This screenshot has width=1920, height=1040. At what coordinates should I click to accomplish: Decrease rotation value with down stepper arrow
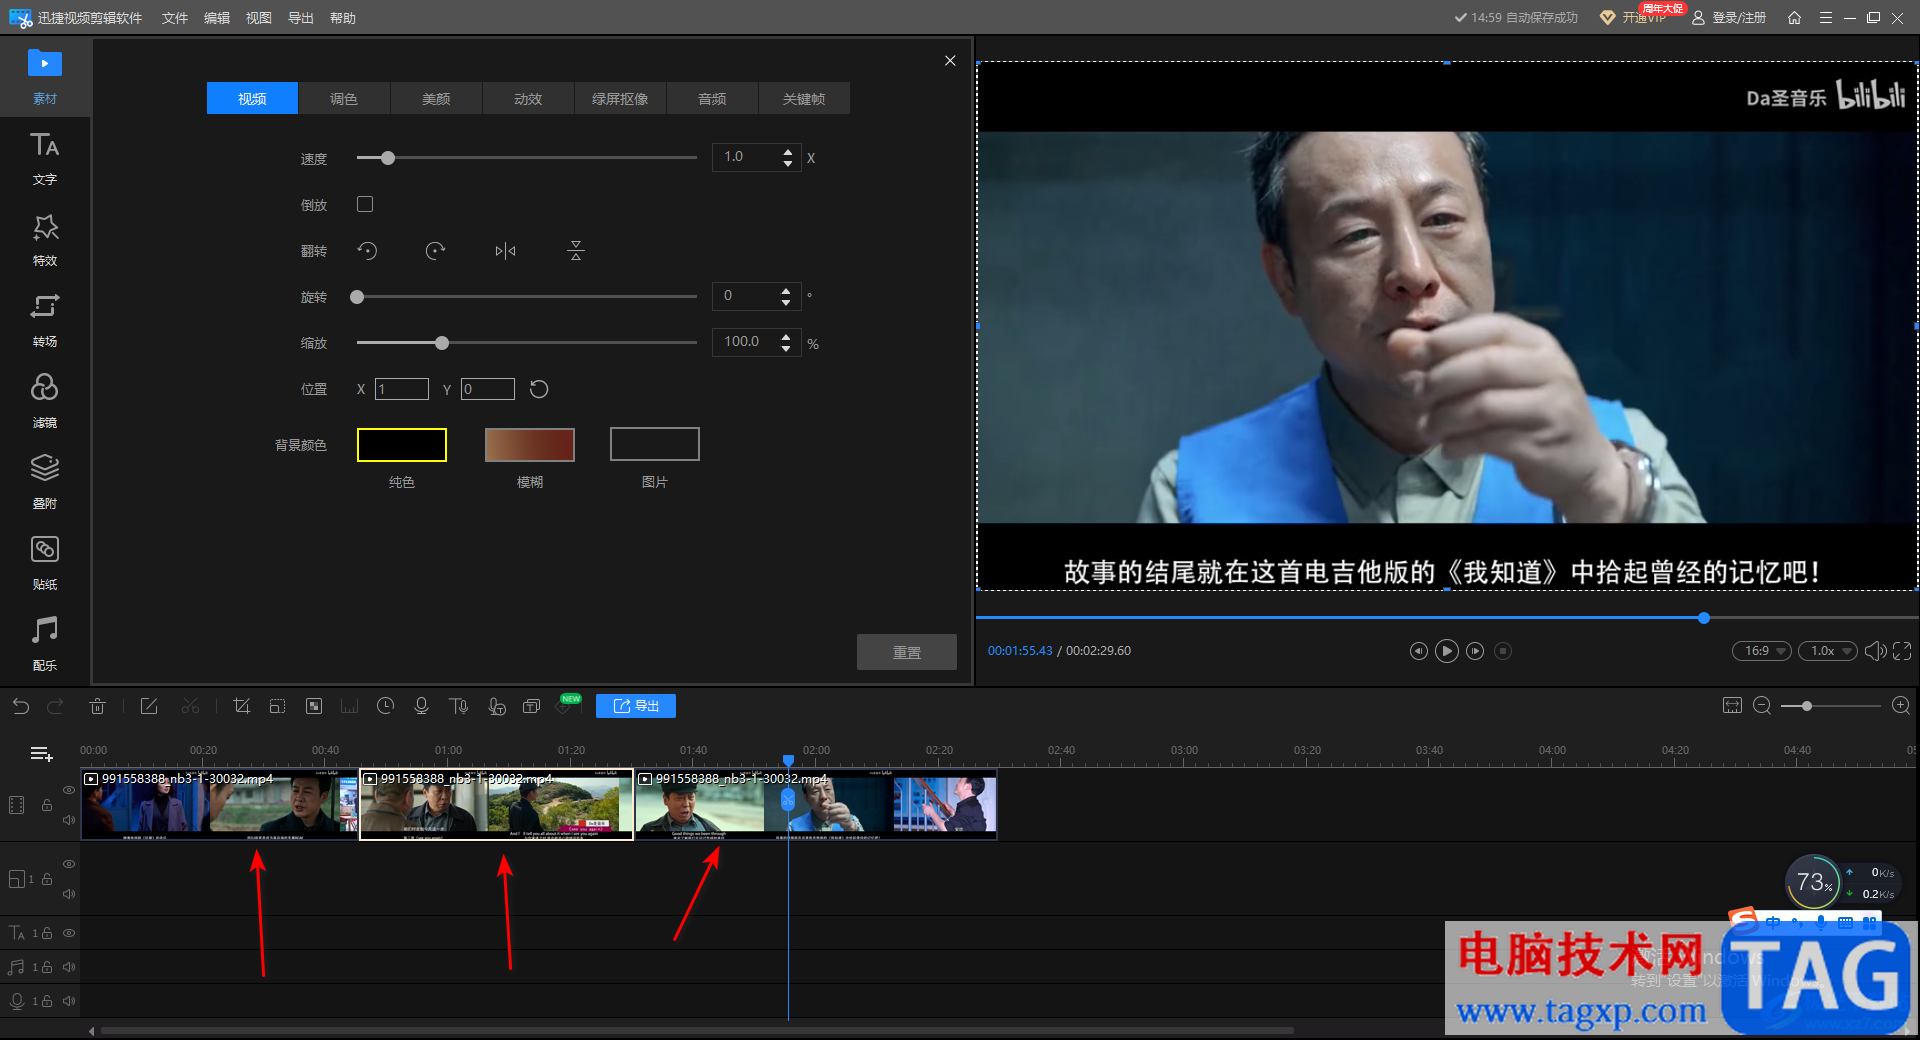[786, 301]
